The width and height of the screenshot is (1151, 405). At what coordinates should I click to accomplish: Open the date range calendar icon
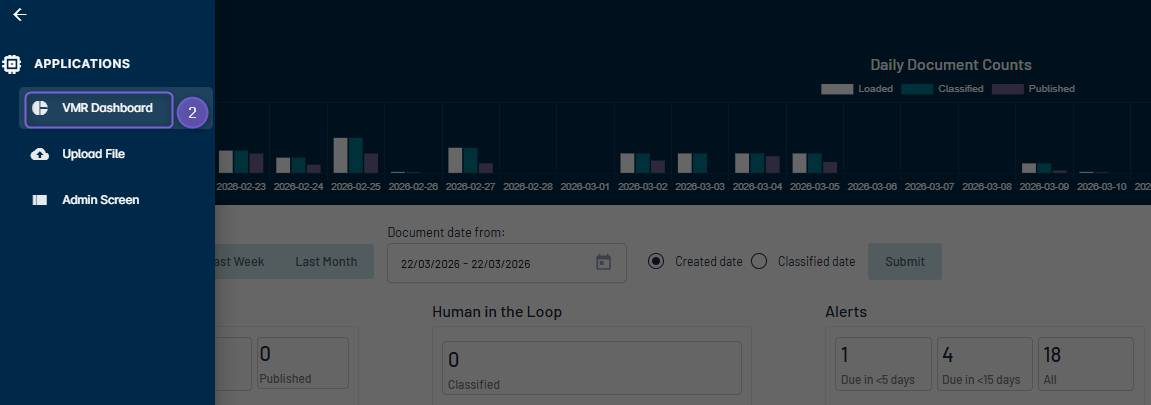coord(603,263)
